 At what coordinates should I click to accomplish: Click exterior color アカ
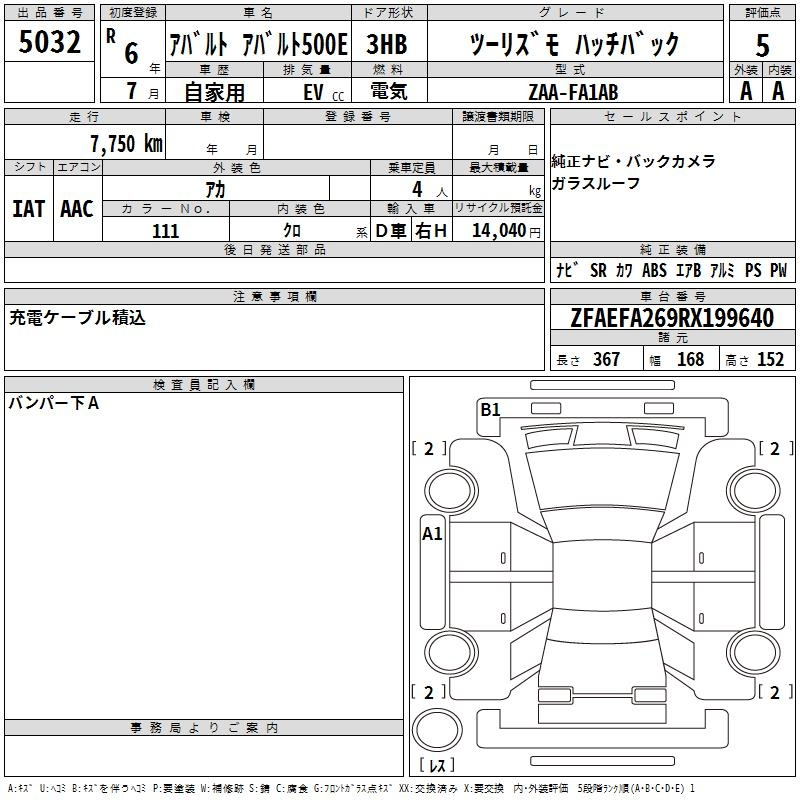(x=215, y=189)
